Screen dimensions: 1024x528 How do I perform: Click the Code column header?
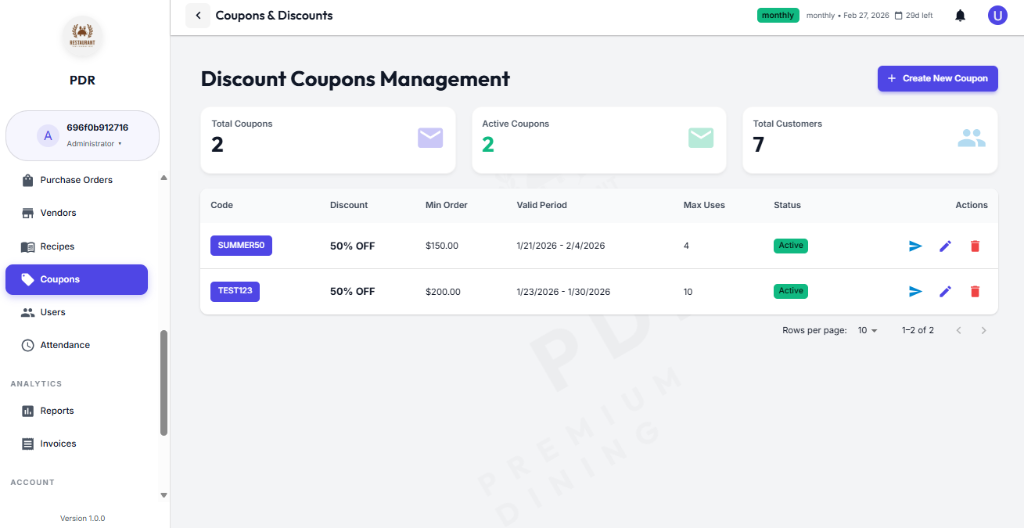(x=221, y=205)
